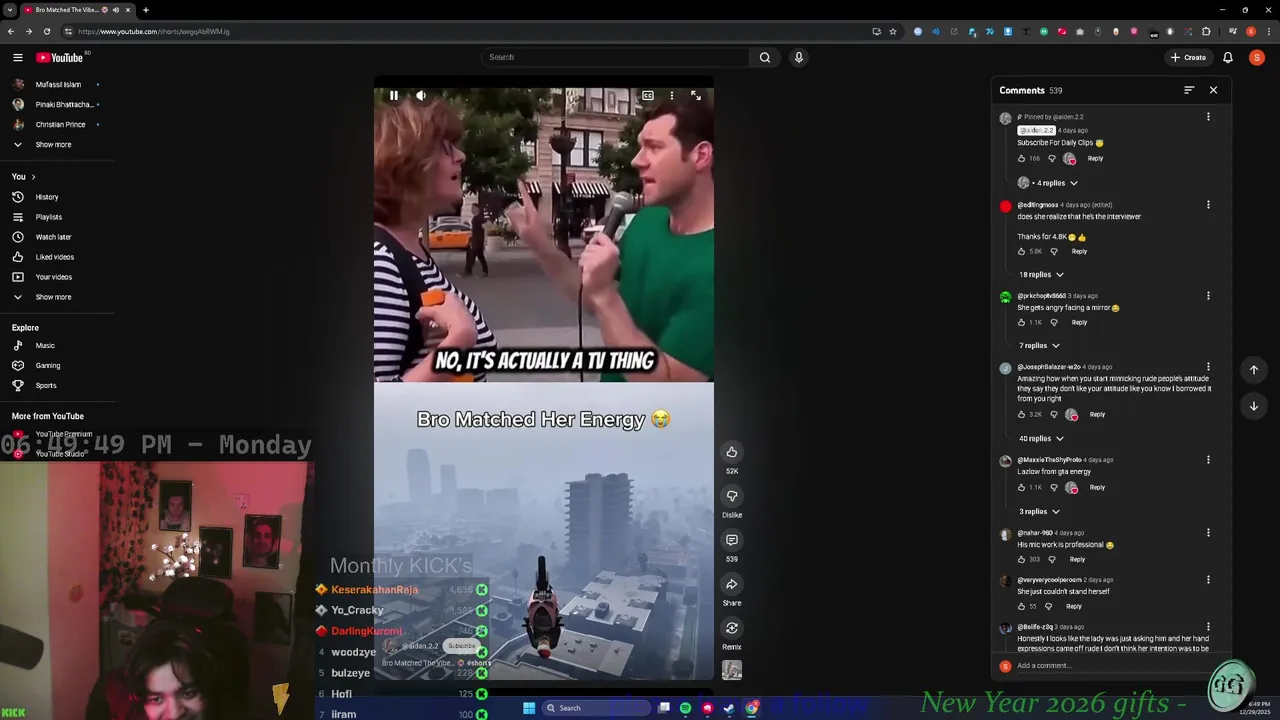The height and width of the screenshot is (720, 1280).
Task: Expand the 40 replies thread
Action: click(1041, 439)
